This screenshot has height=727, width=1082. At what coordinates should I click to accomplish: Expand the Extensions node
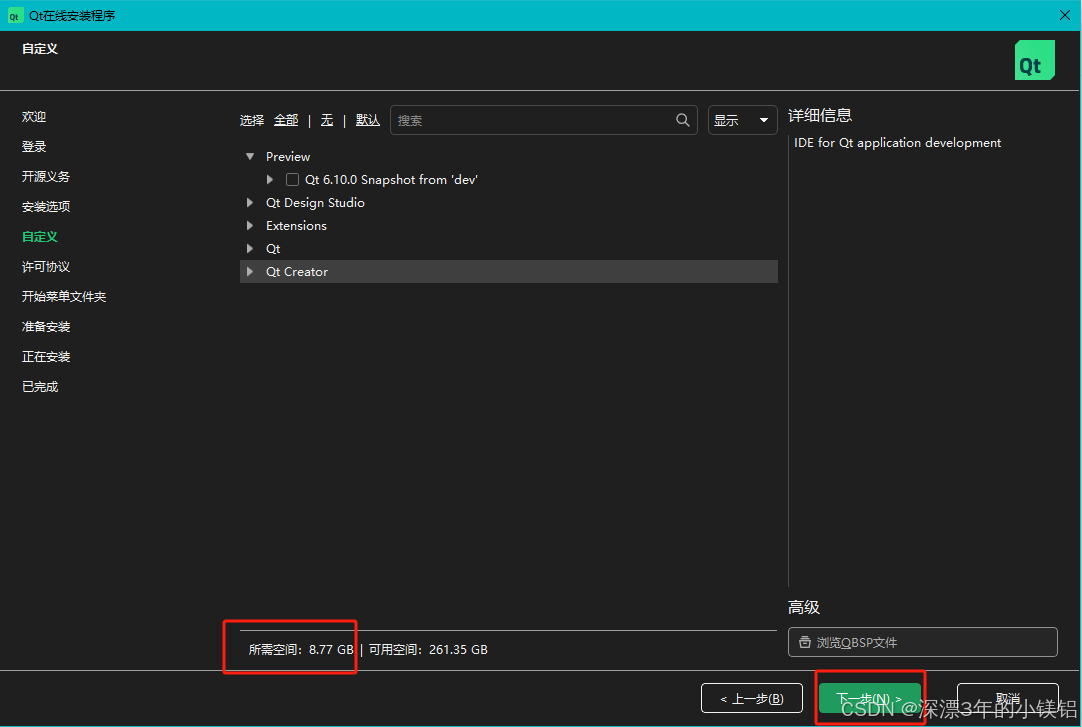coord(250,226)
